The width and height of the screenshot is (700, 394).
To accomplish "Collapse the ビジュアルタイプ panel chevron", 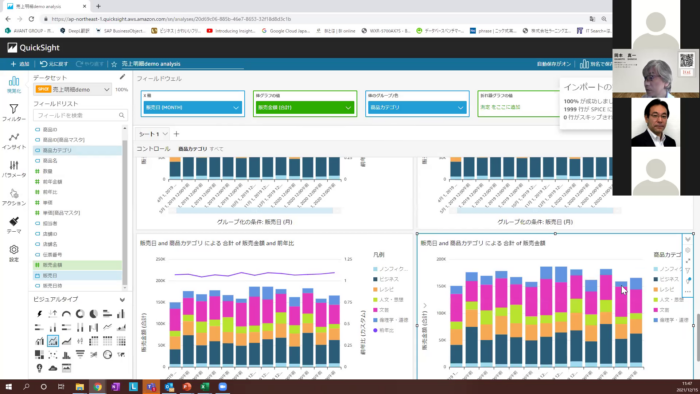I will pos(122,299).
